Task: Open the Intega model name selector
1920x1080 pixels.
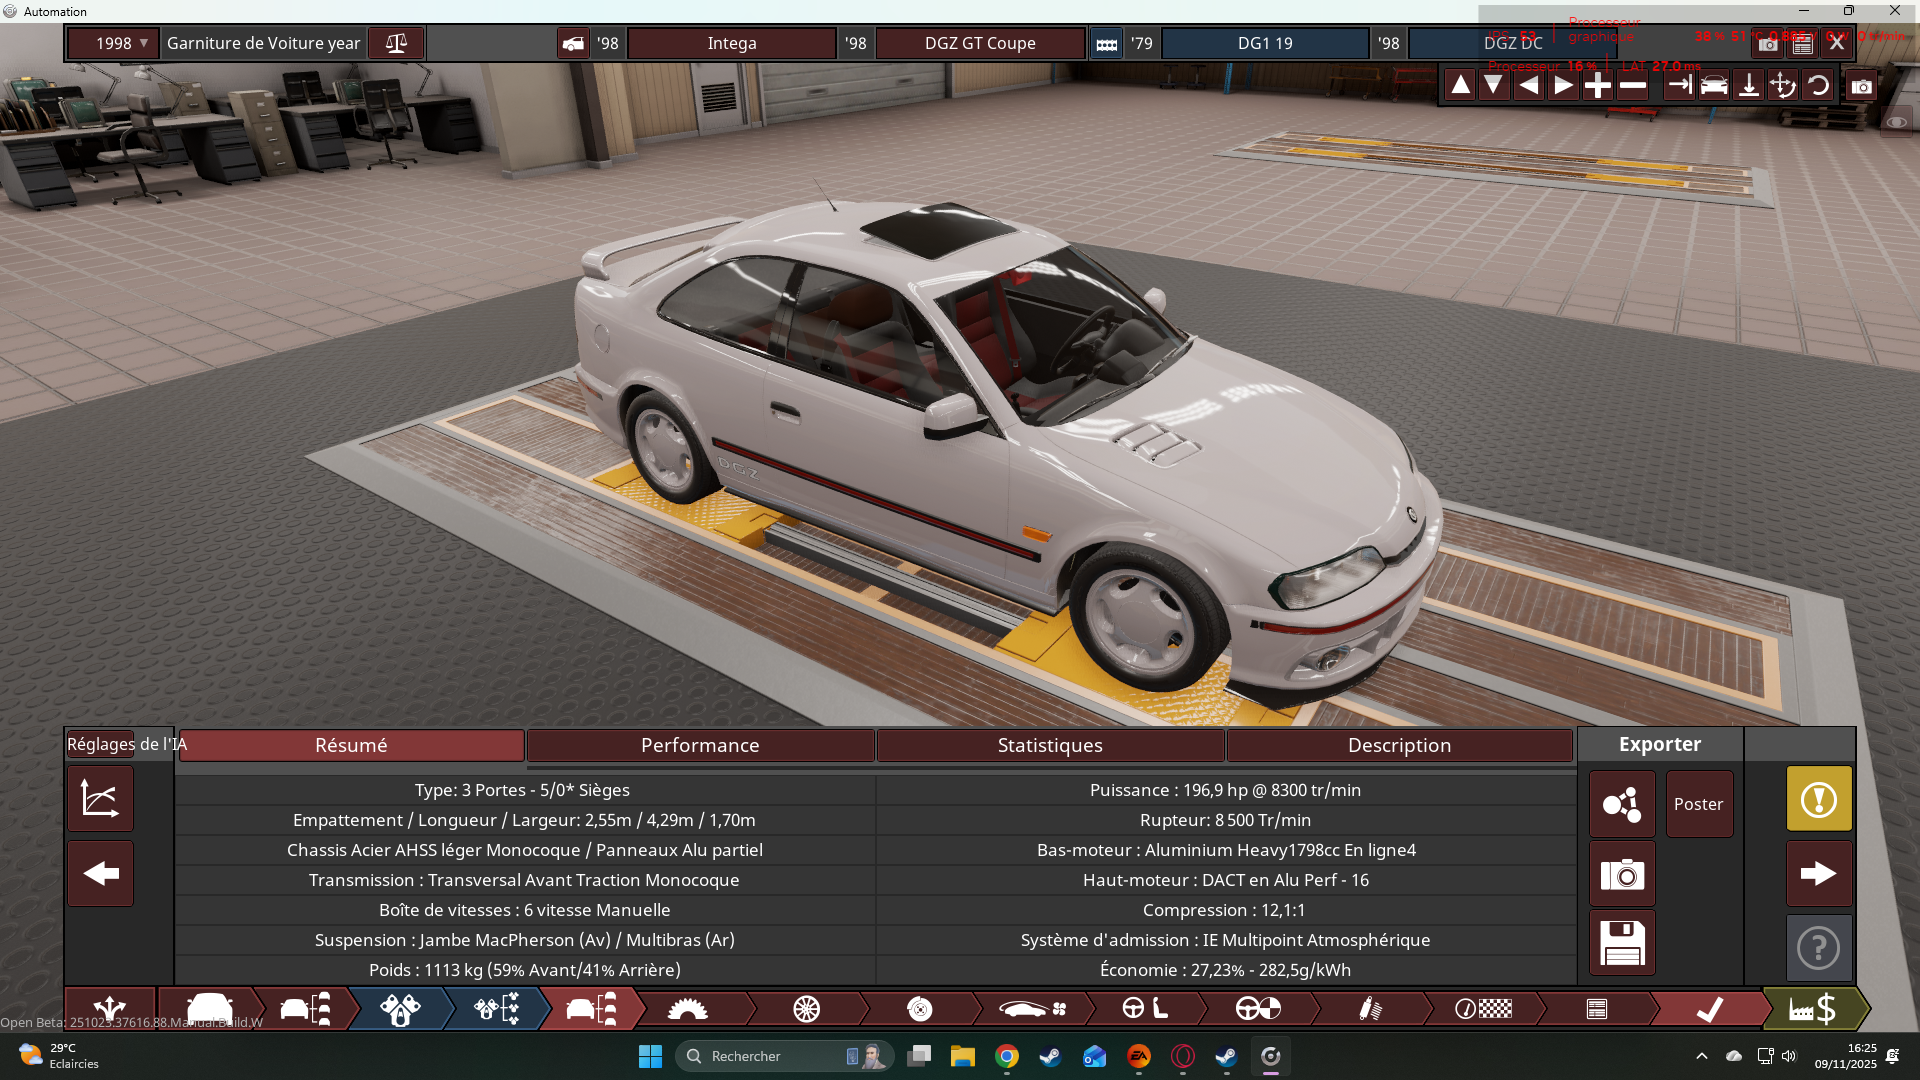Action: 731,43
